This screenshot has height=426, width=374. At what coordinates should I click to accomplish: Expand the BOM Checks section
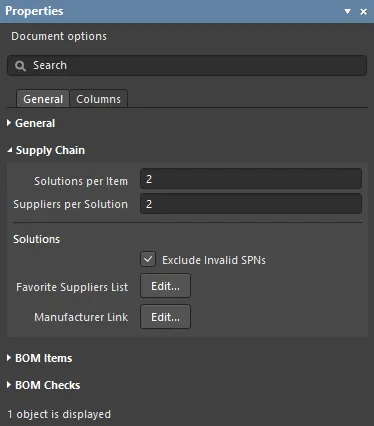[x=9, y=385]
